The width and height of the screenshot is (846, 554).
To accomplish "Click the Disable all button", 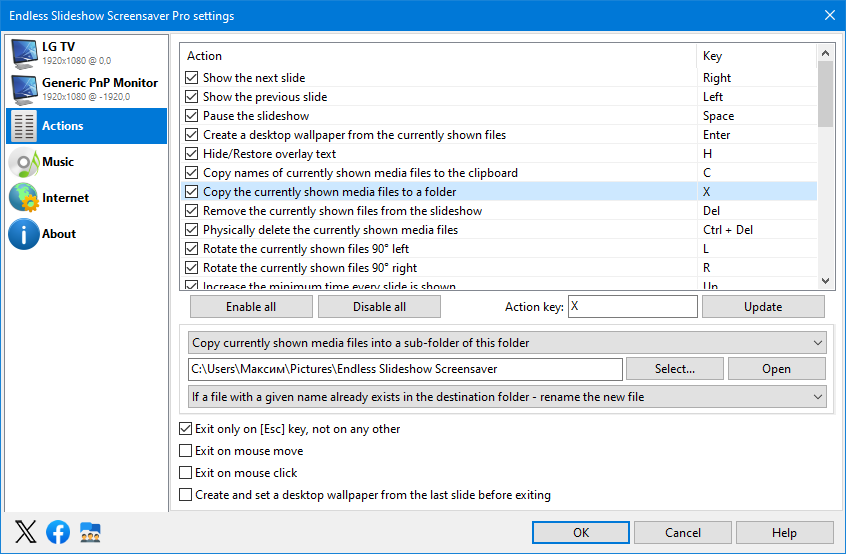I will (379, 307).
